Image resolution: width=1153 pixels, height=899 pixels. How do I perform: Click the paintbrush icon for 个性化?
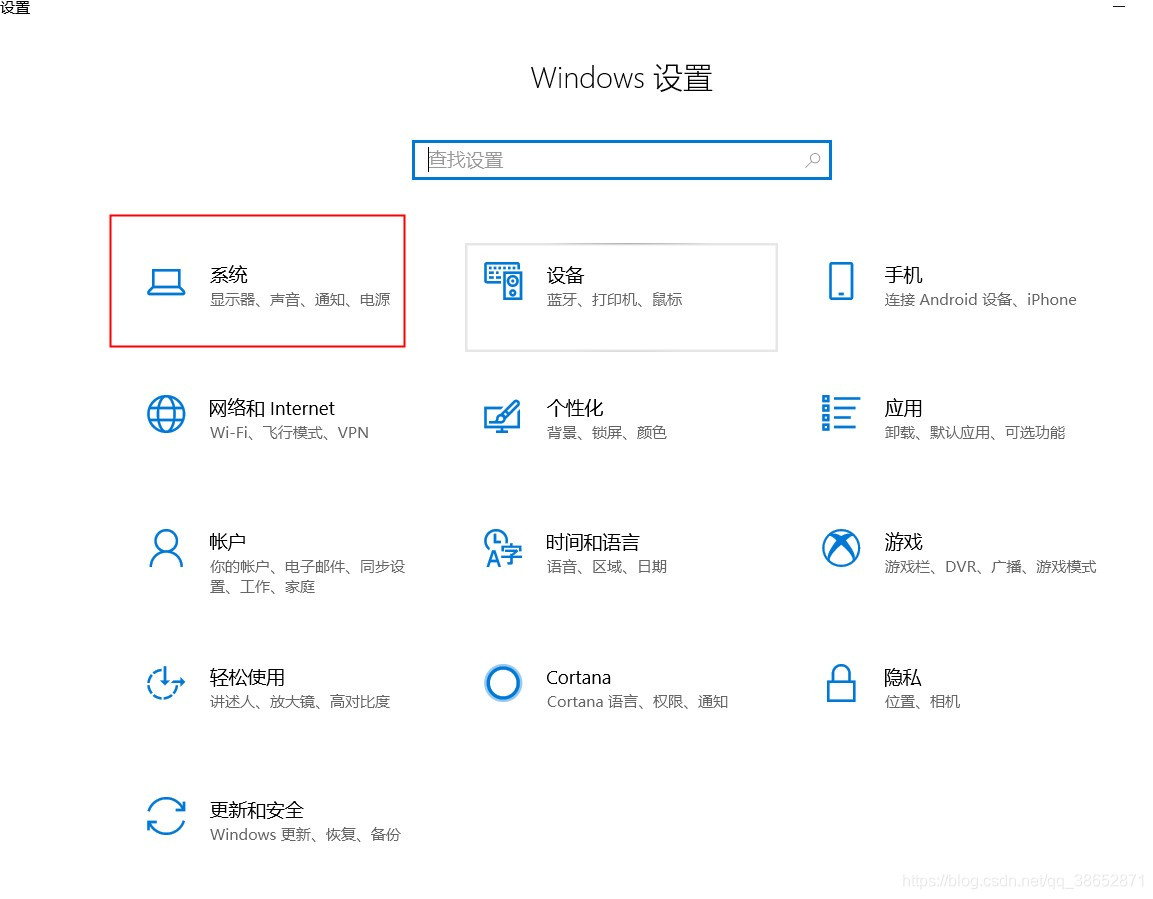pyautogui.click(x=503, y=416)
